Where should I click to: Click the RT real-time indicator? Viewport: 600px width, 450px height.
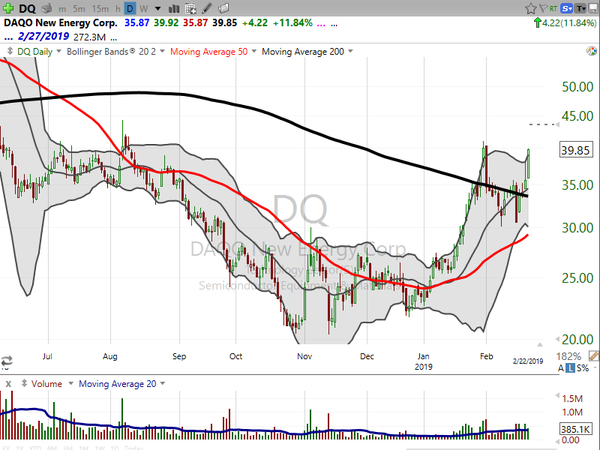click(553, 8)
